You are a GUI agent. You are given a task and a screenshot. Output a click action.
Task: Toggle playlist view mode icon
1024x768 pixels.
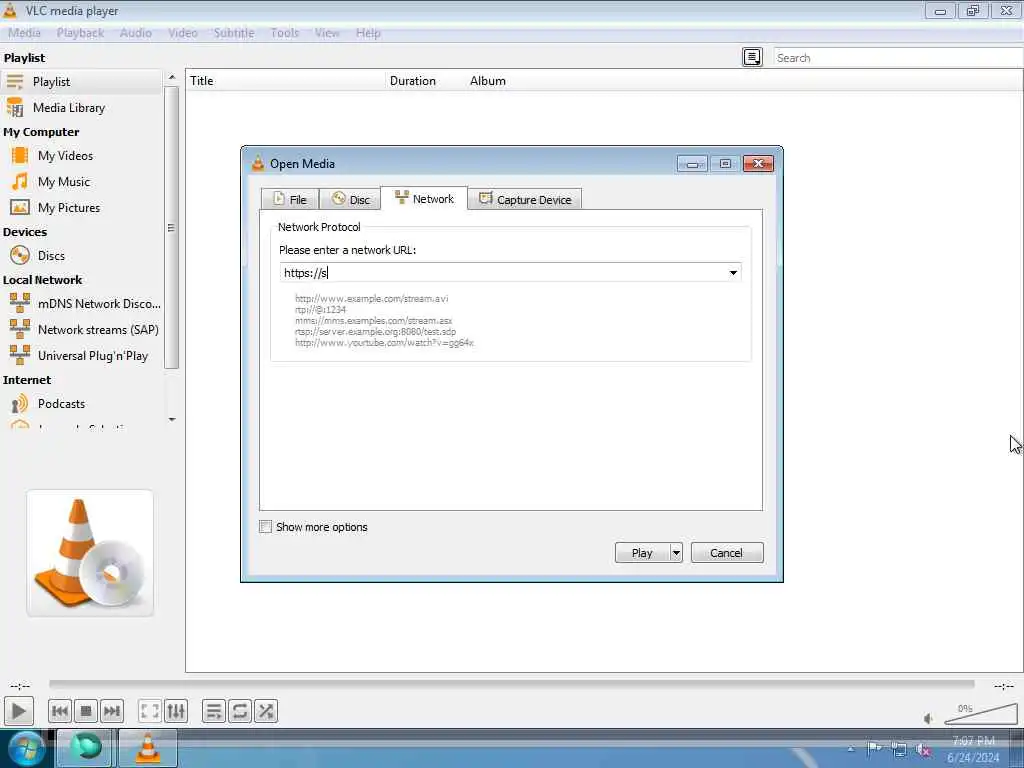tap(752, 57)
